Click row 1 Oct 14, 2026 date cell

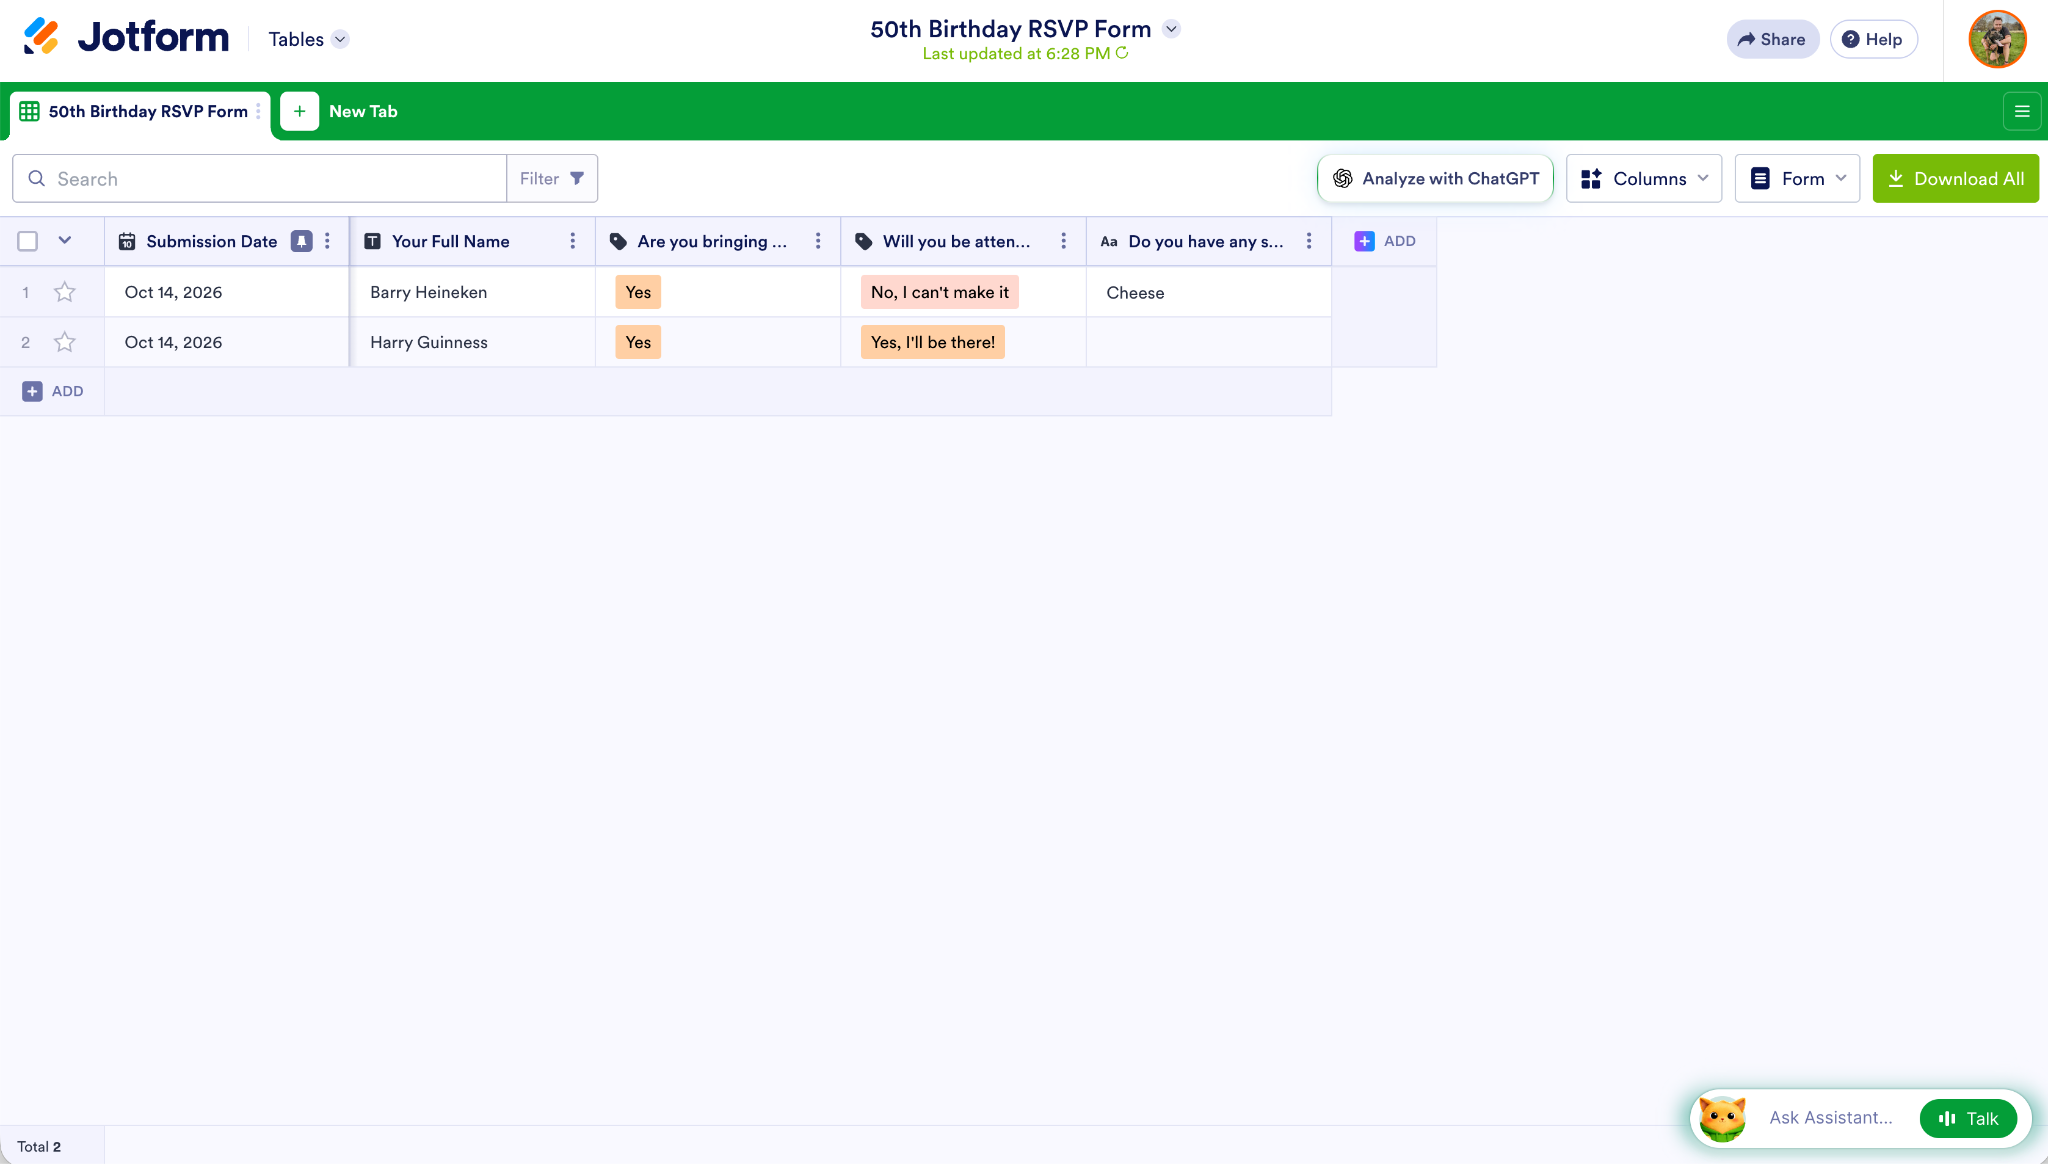tap(226, 292)
